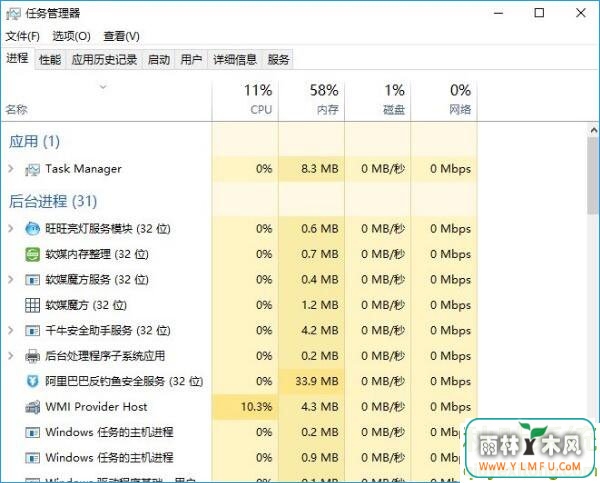Viewport: 600px width, 483px height.
Task: Select the WMI Provider Host row
Action: pyautogui.click(x=240, y=407)
